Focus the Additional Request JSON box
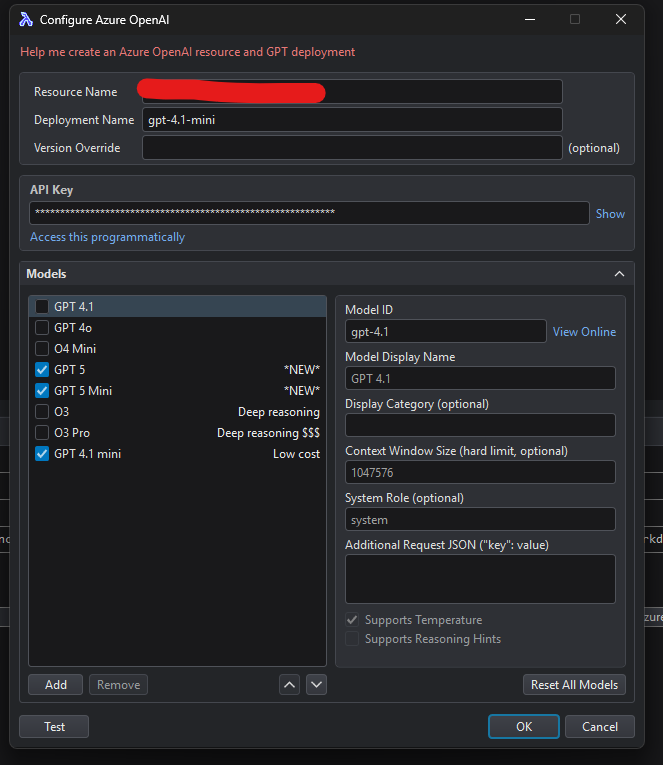This screenshot has width=663, height=765. click(x=481, y=579)
